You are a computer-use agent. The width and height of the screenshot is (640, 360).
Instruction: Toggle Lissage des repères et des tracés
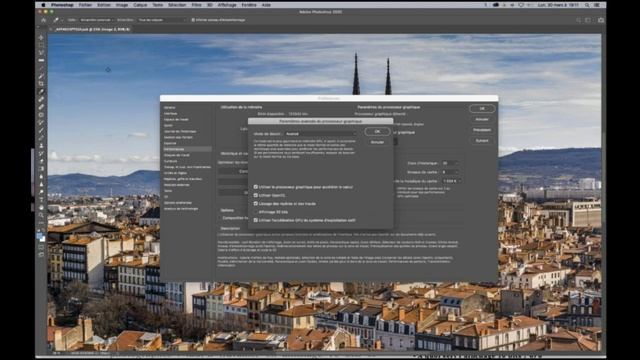tap(256, 203)
